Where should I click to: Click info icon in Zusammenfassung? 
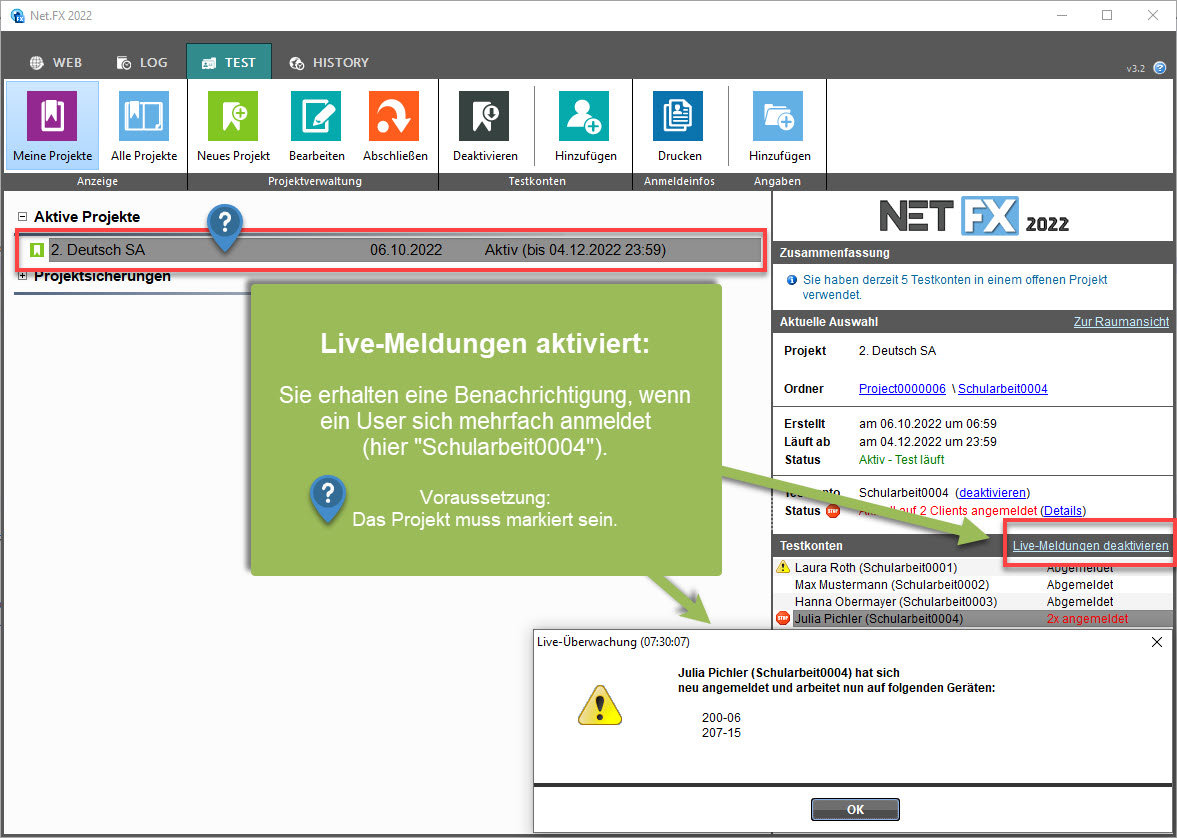(x=791, y=280)
